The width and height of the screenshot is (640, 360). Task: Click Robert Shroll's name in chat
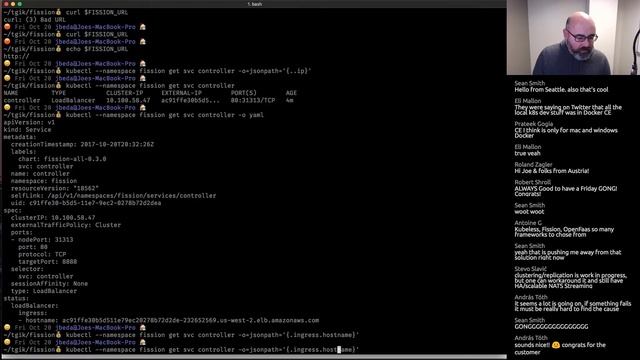point(533,182)
